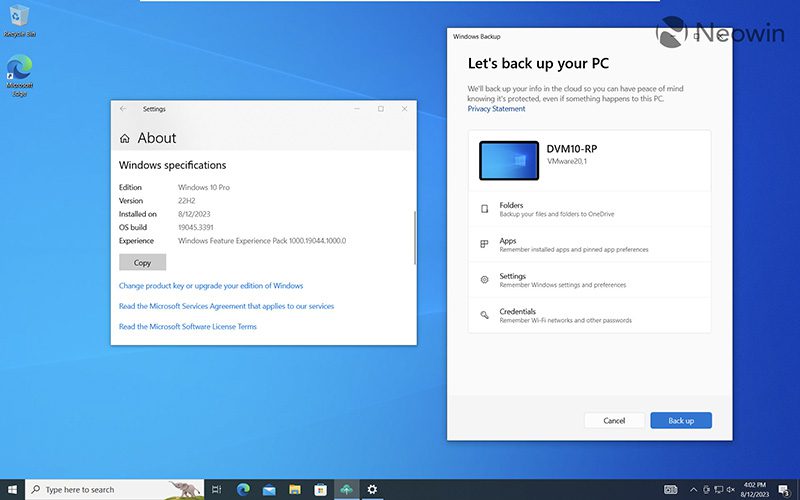Click the Settings window scrollbar
The image size is (800, 500).
point(415,237)
